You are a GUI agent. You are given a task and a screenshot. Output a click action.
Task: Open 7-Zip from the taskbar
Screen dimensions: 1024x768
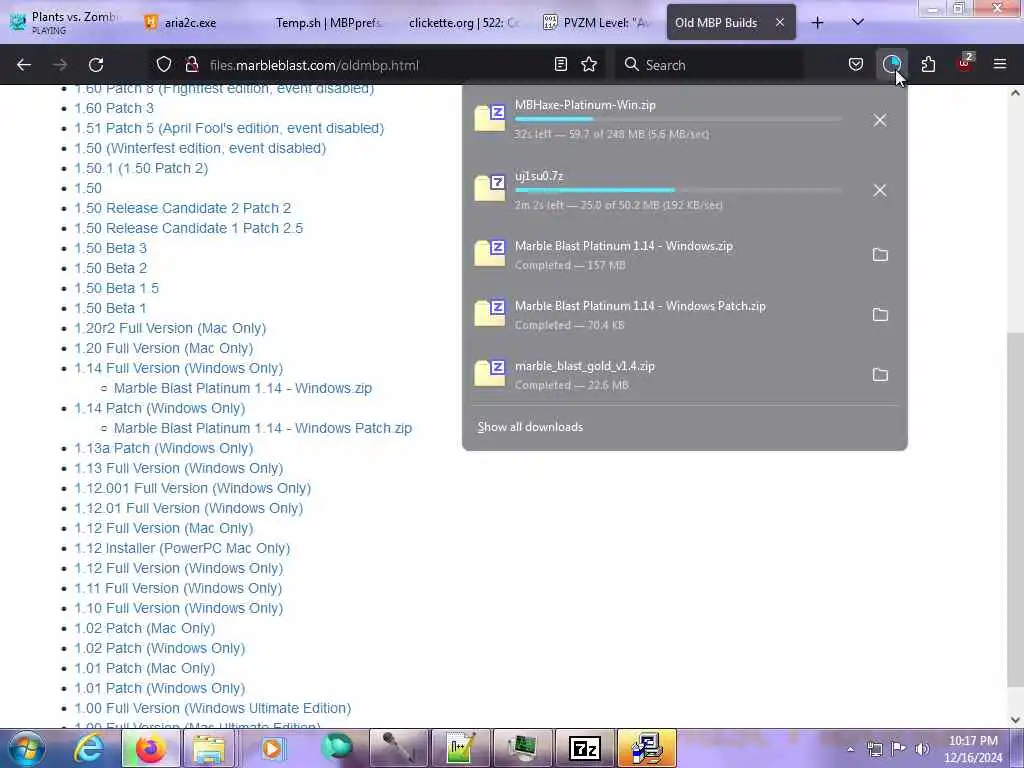pyautogui.click(x=584, y=748)
